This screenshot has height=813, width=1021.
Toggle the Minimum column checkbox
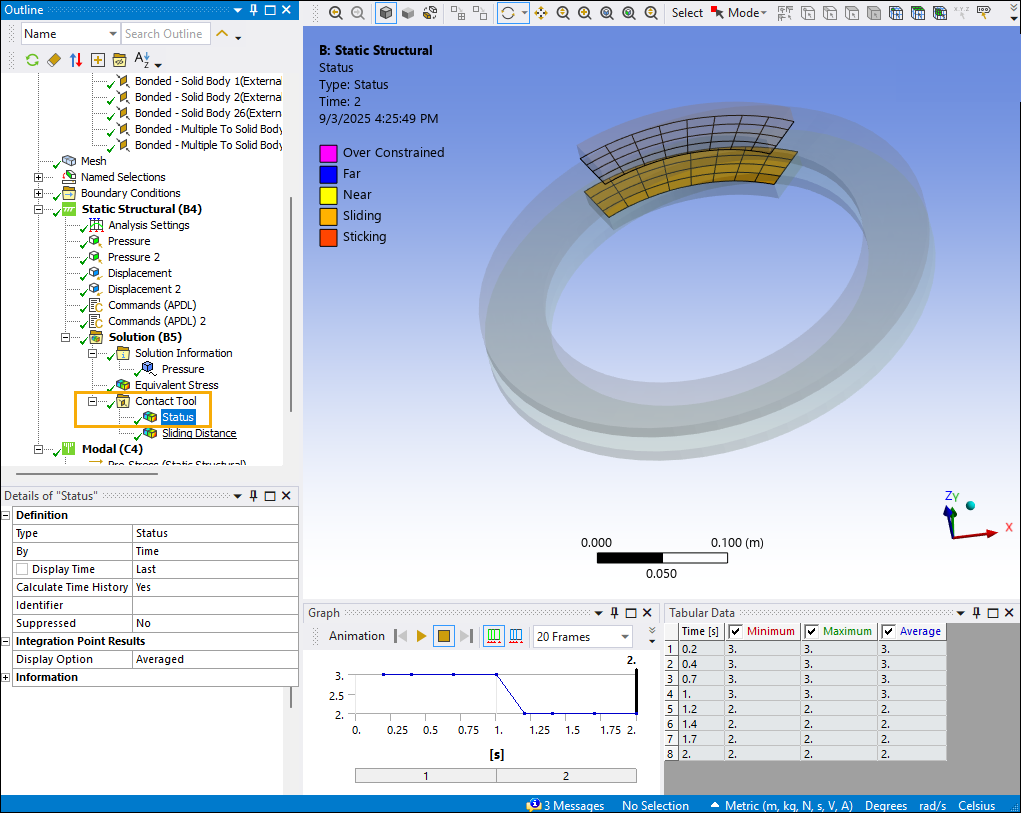736,631
